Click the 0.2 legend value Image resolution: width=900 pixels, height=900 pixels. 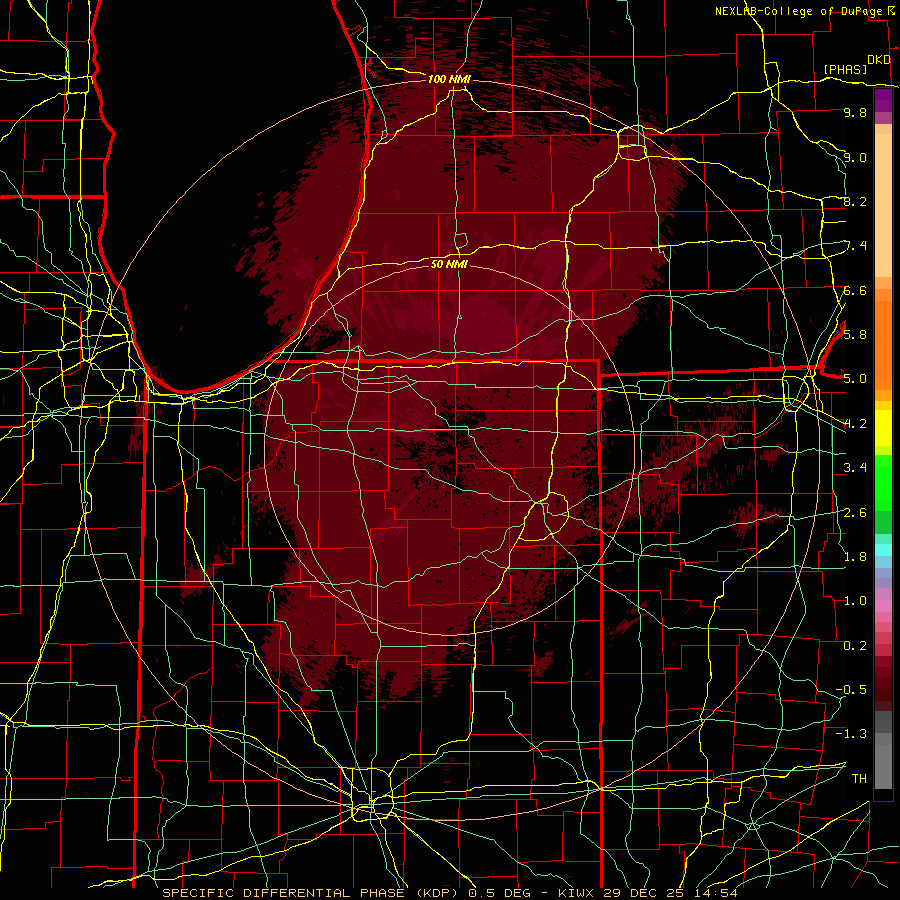click(x=855, y=645)
